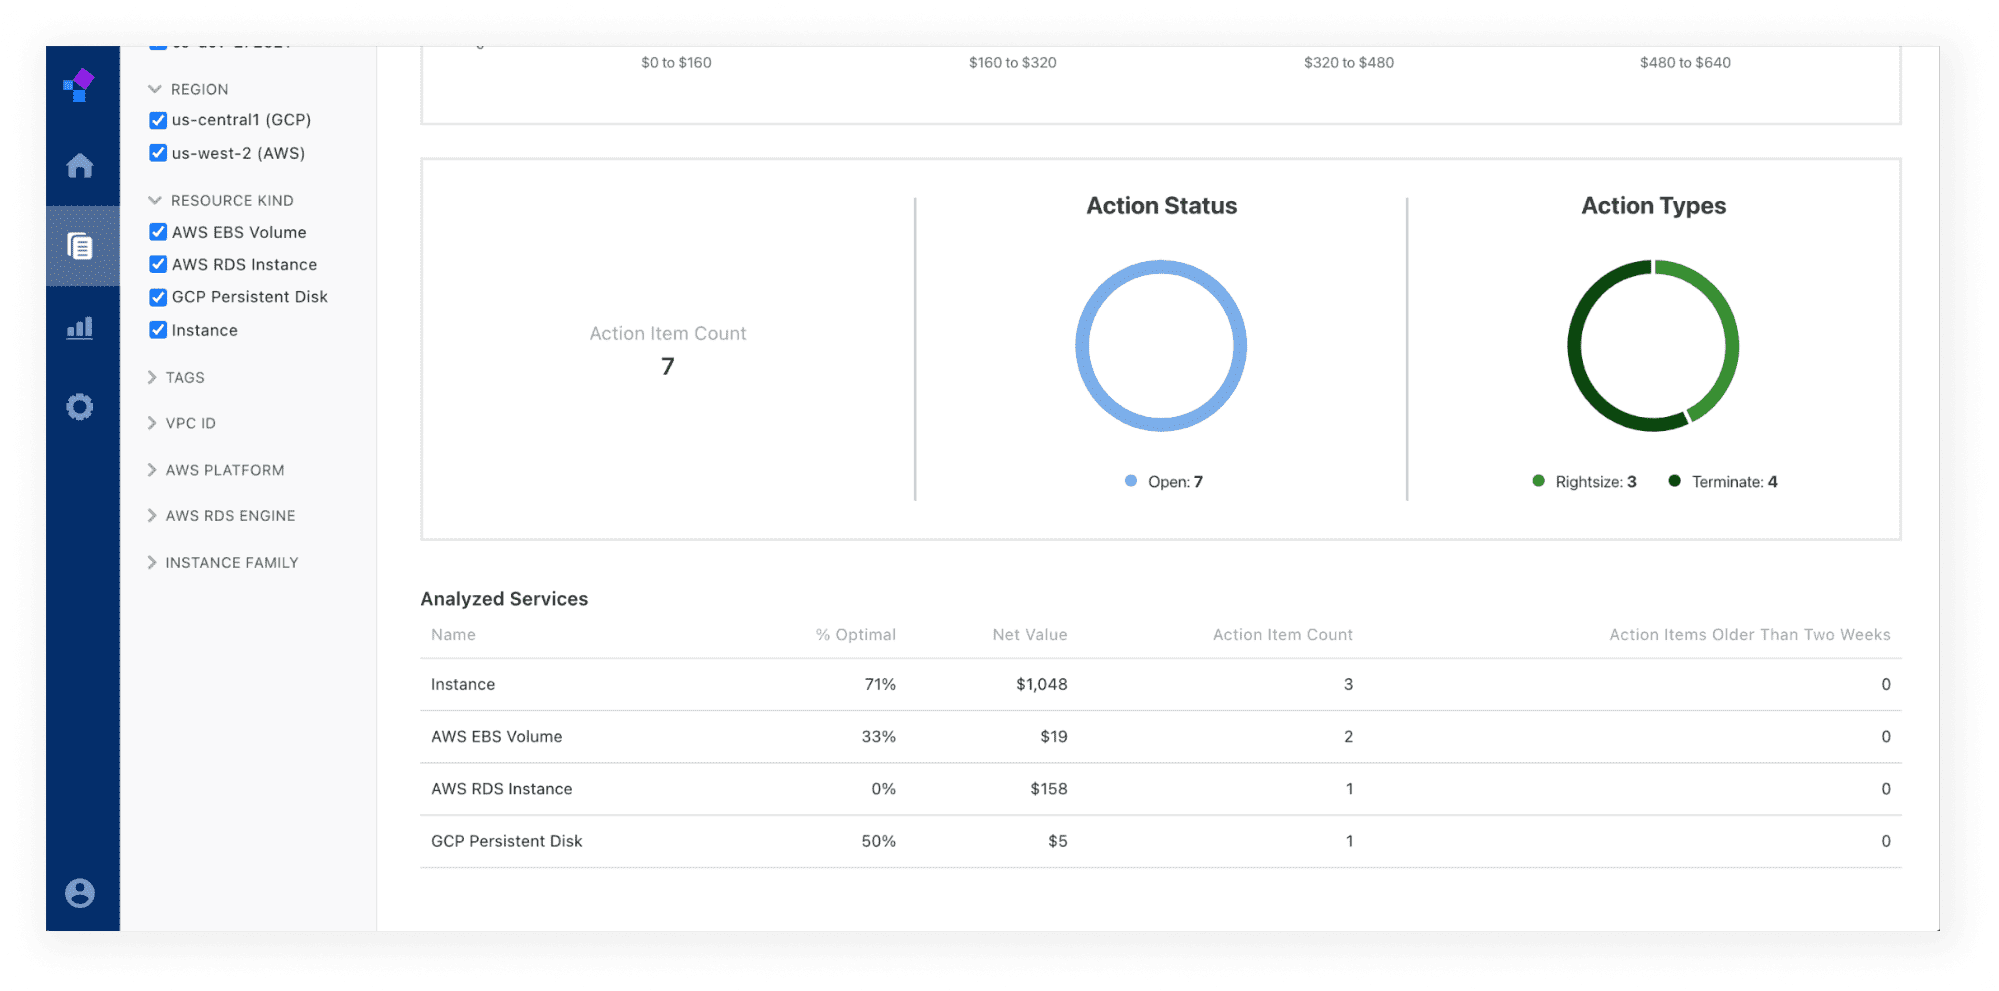Click the Rightsize legend color dot
Viewport: 1999px width, 991px height.
(1538, 481)
